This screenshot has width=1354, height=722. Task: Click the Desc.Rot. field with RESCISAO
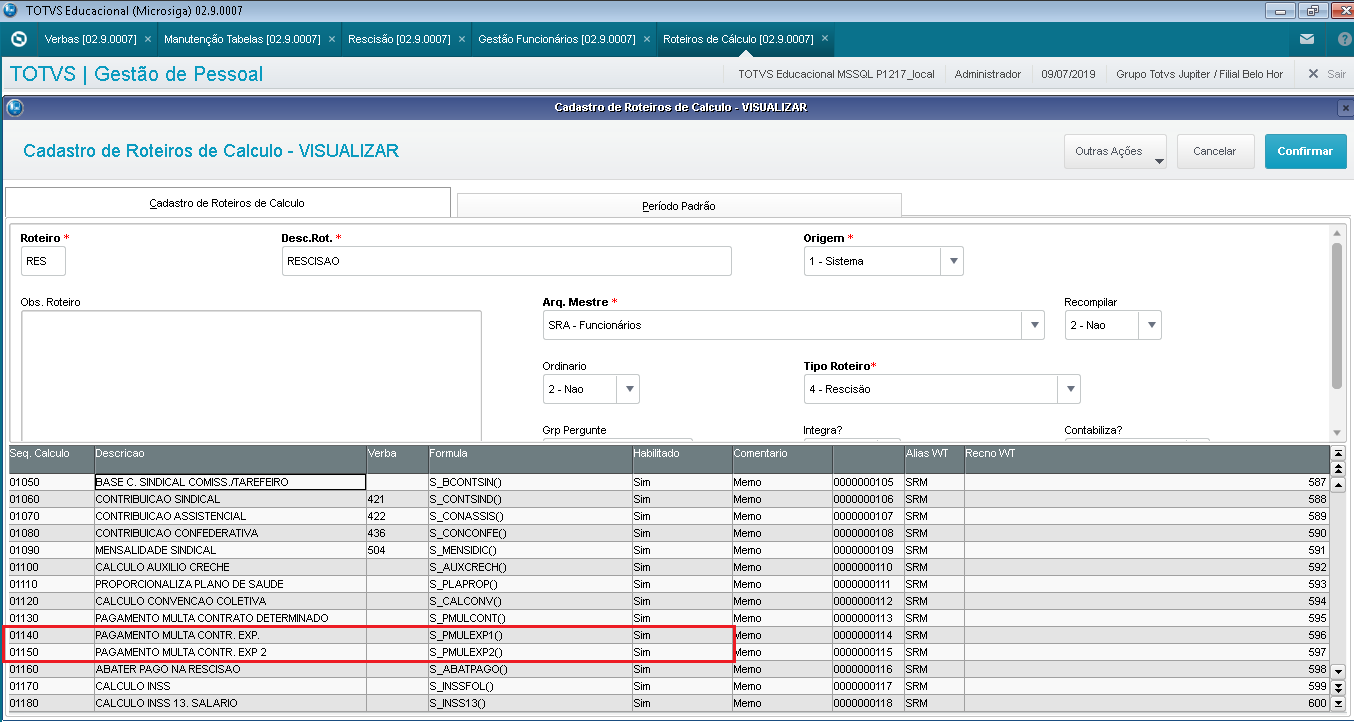[507, 261]
